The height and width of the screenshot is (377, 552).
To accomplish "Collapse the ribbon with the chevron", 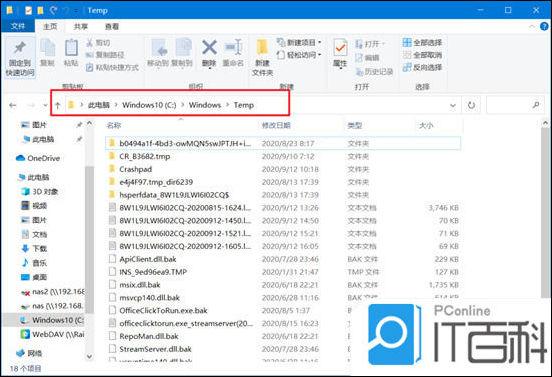I will click(x=532, y=26).
